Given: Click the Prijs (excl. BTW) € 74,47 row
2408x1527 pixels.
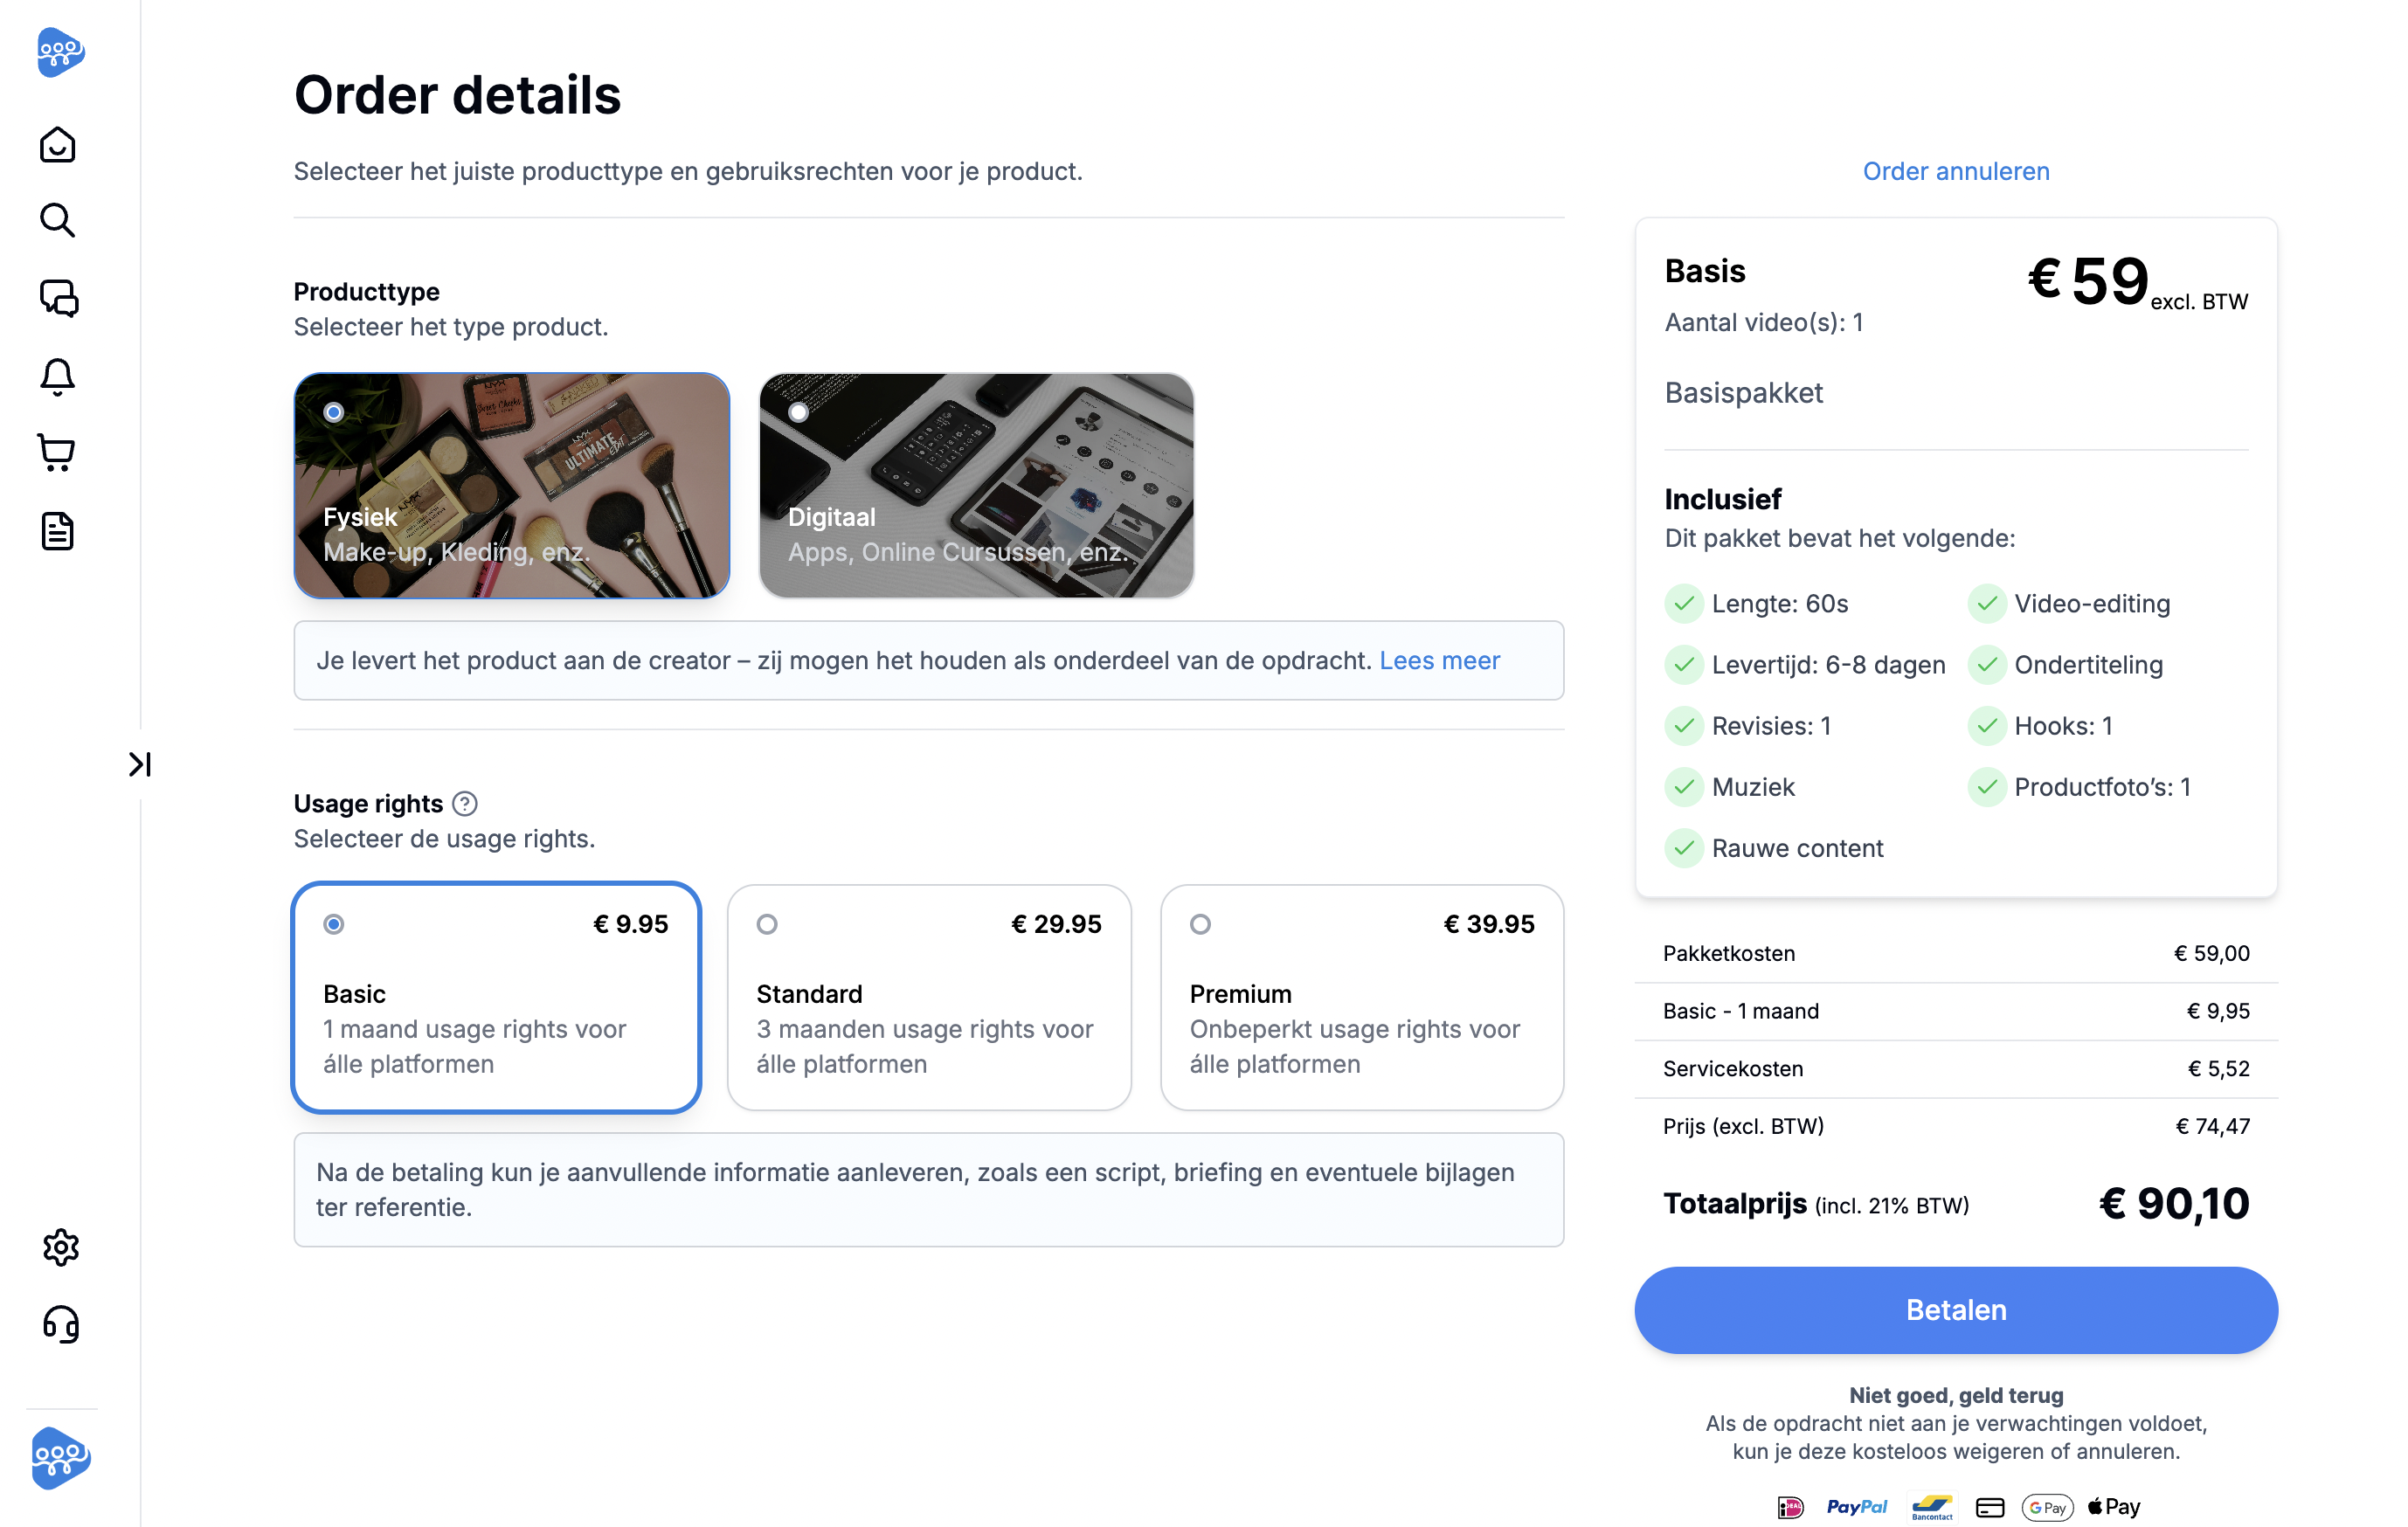Looking at the screenshot, I should pos(1956,1126).
